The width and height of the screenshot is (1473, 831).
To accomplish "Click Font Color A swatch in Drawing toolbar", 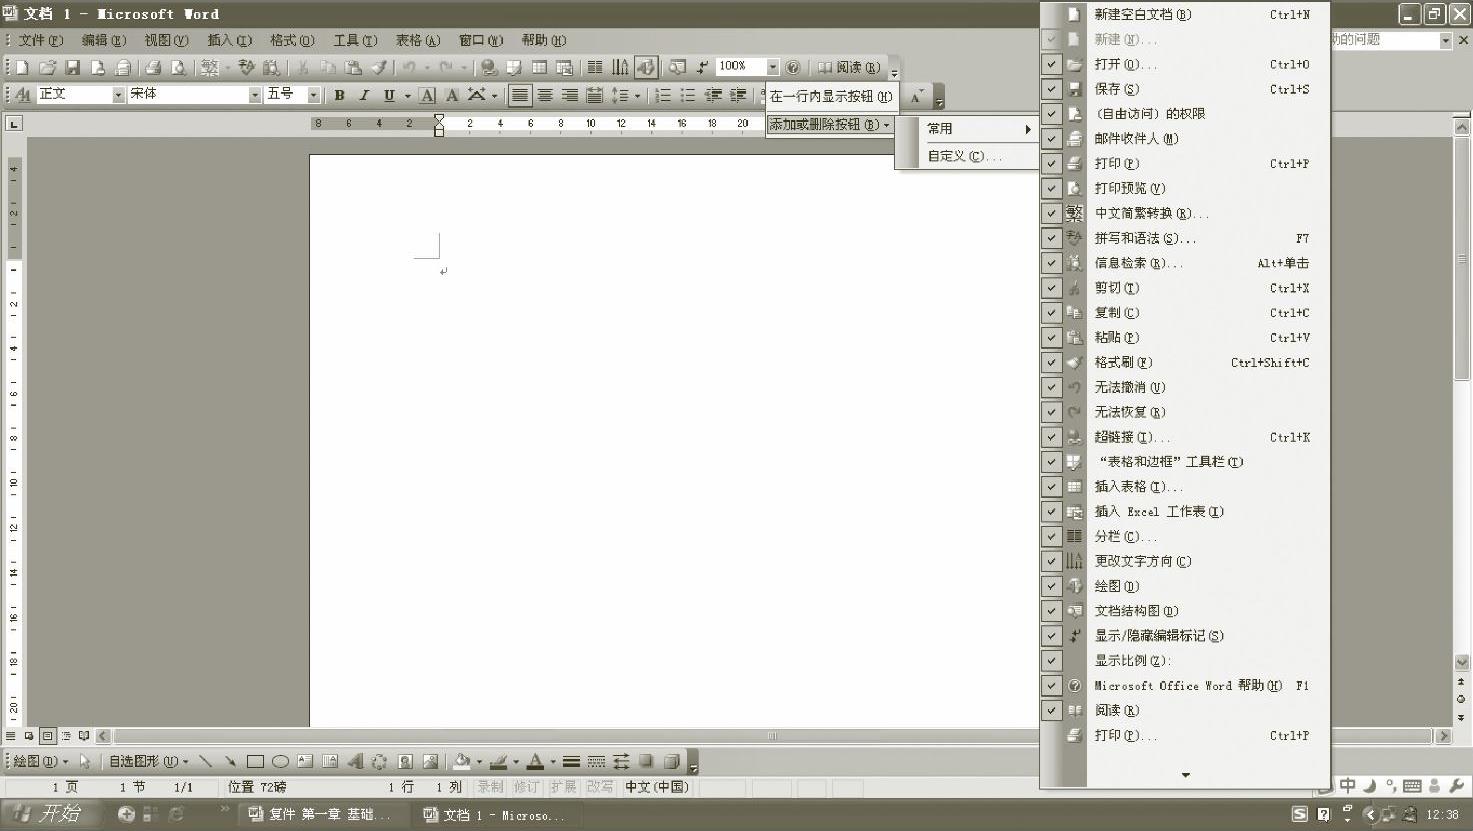I will (x=536, y=761).
